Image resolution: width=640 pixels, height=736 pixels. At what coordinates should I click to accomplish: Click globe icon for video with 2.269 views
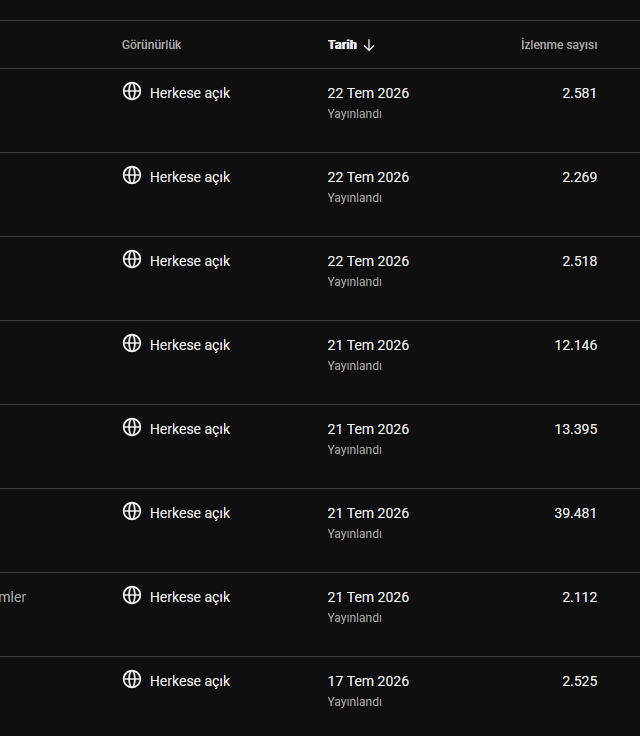point(131,176)
